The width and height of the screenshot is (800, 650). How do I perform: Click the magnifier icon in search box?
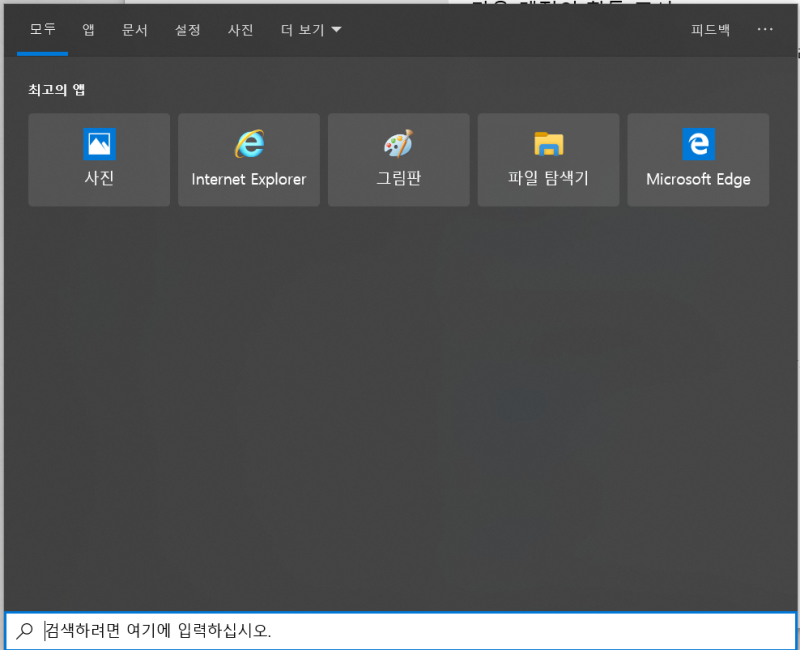coord(24,631)
